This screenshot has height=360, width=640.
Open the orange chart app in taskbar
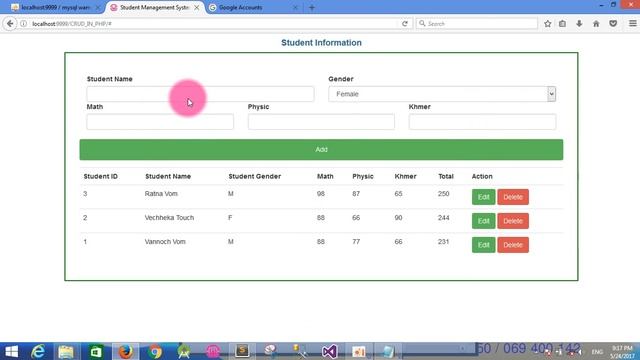pyautogui.click(x=359, y=351)
